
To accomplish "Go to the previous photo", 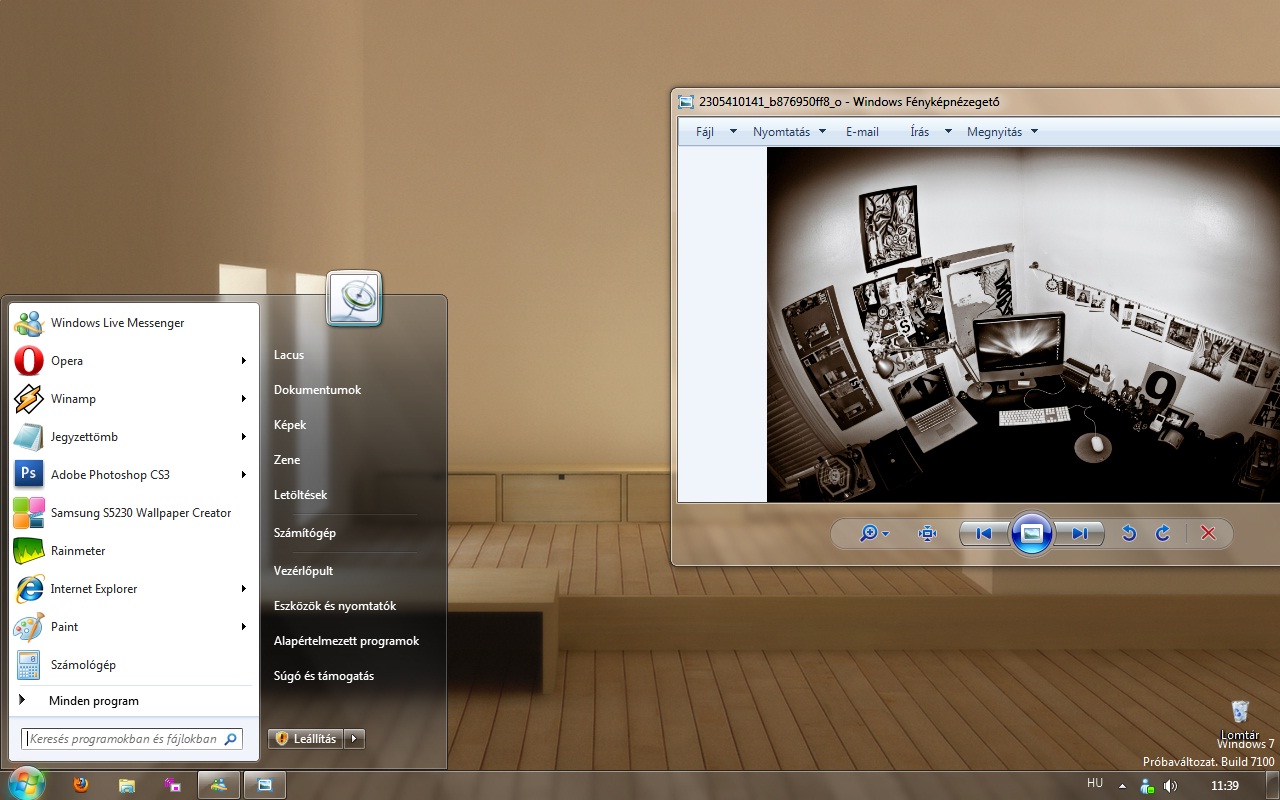I will [984, 534].
